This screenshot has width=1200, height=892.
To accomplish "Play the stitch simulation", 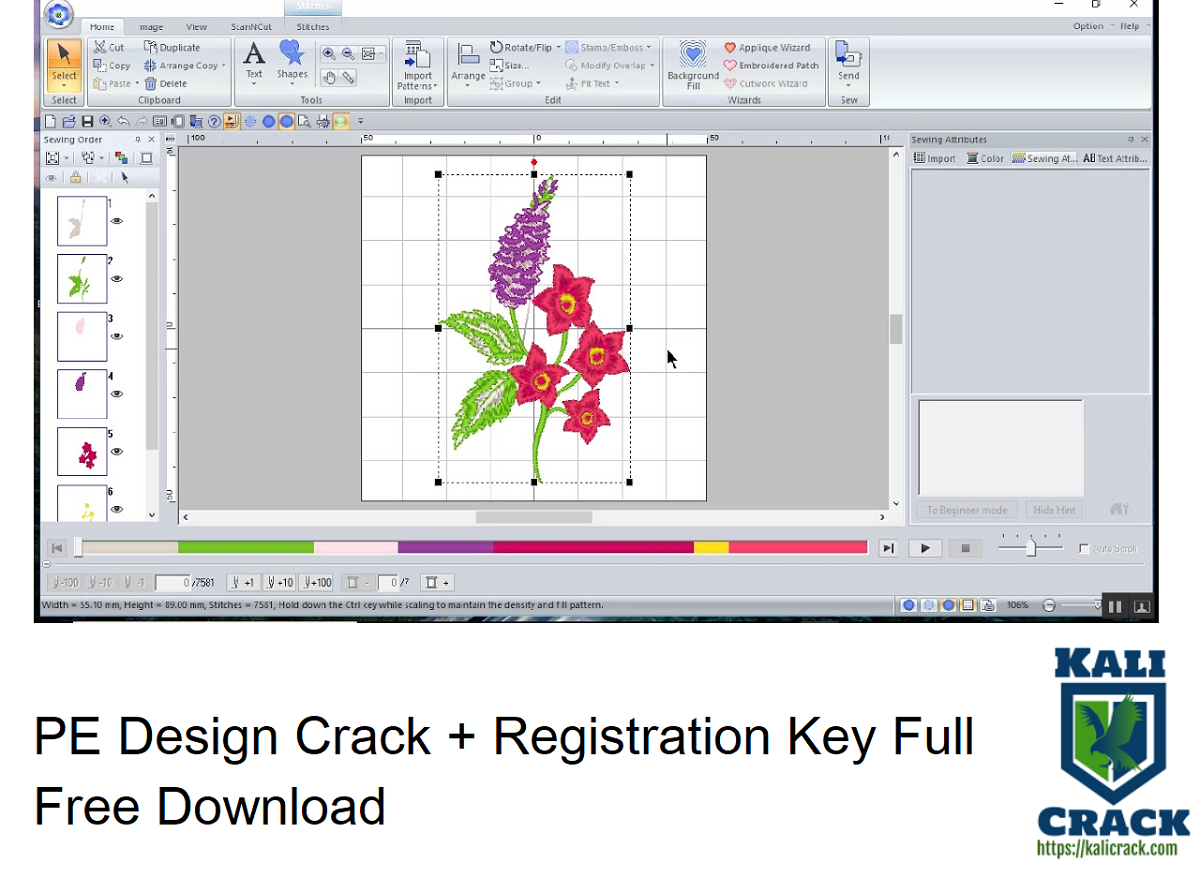I will 925,548.
